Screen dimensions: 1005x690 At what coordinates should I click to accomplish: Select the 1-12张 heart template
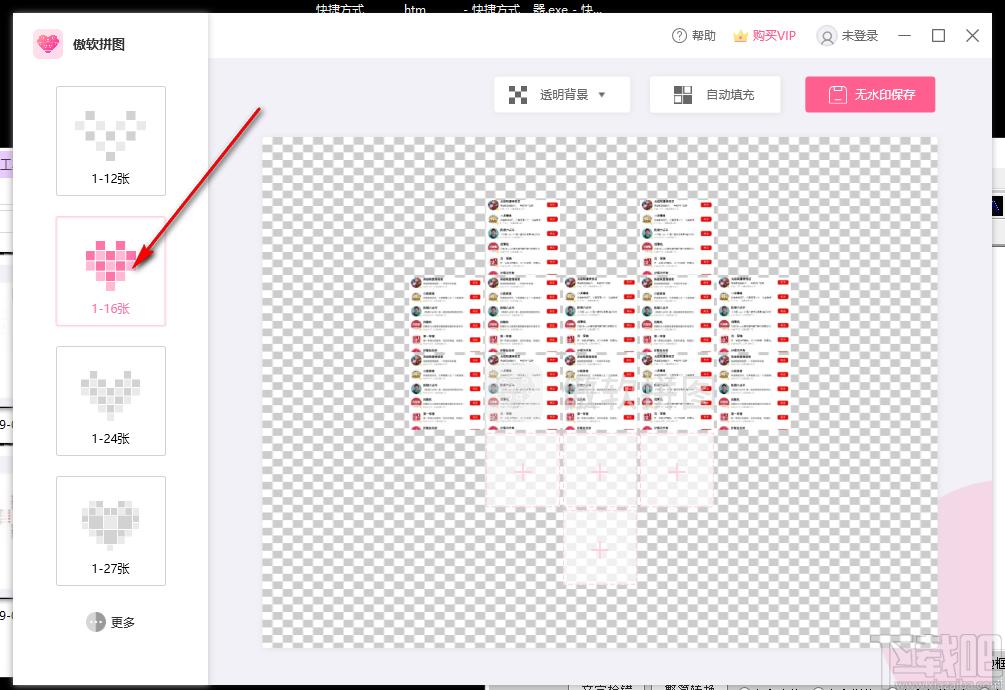click(x=111, y=140)
